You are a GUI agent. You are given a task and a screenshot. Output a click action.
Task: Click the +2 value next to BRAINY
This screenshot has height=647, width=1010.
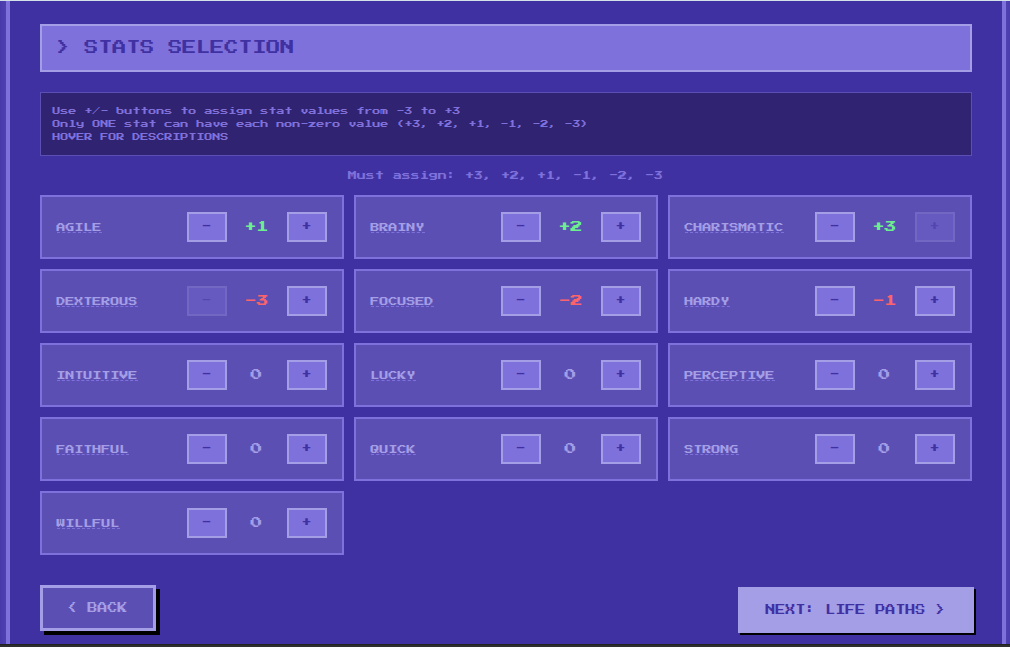(x=571, y=226)
